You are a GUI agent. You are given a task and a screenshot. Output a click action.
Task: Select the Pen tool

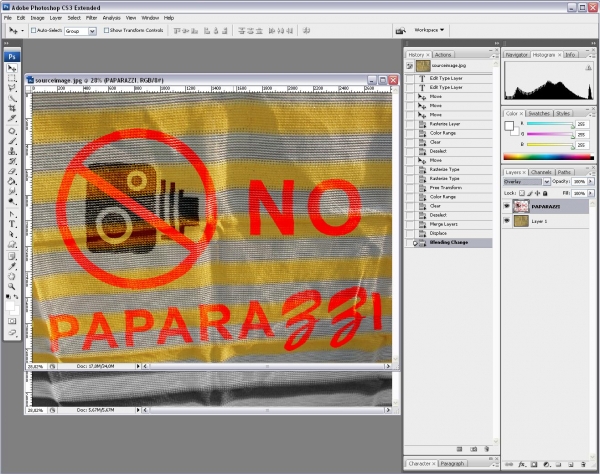(x=12, y=214)
